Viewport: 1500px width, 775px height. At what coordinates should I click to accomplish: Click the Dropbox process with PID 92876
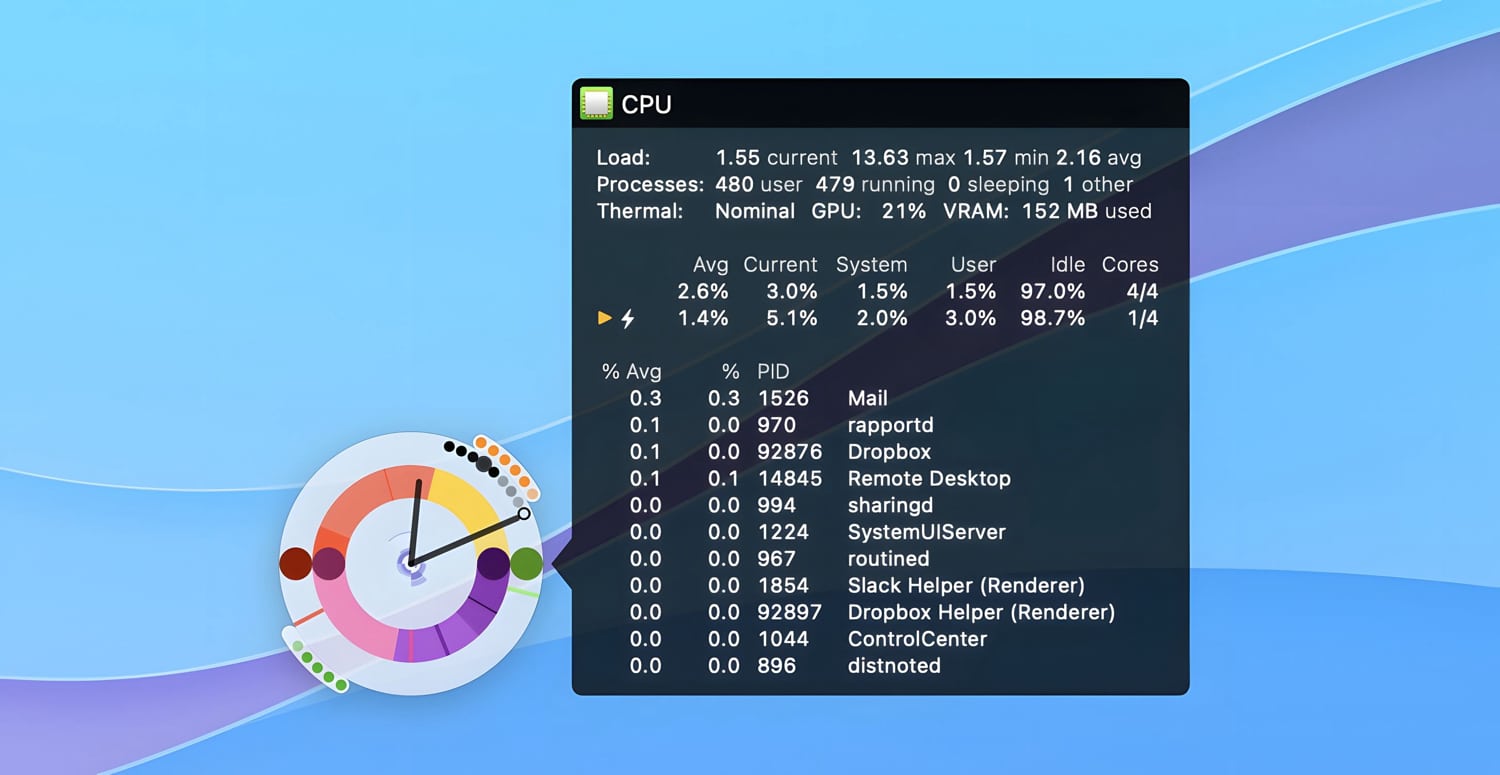(x=888, y=452)
